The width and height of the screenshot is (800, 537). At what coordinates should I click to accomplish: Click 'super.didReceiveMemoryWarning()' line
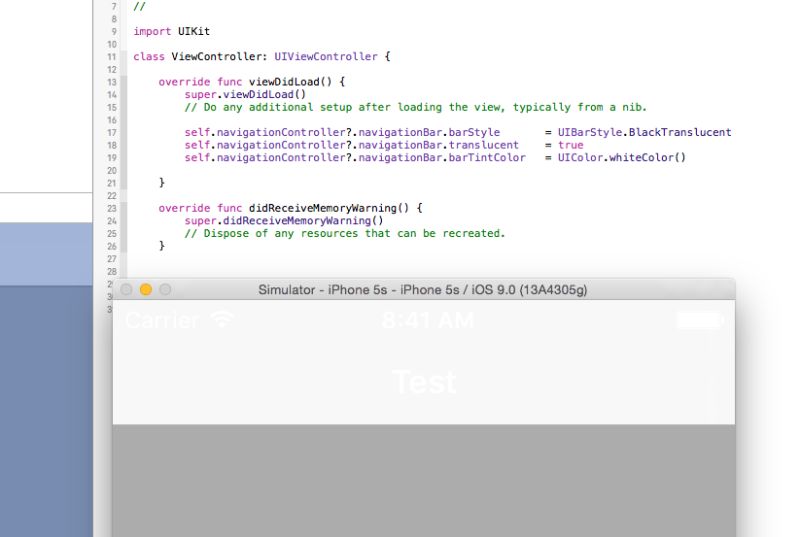pyautogui.click(x=284, y=221)
